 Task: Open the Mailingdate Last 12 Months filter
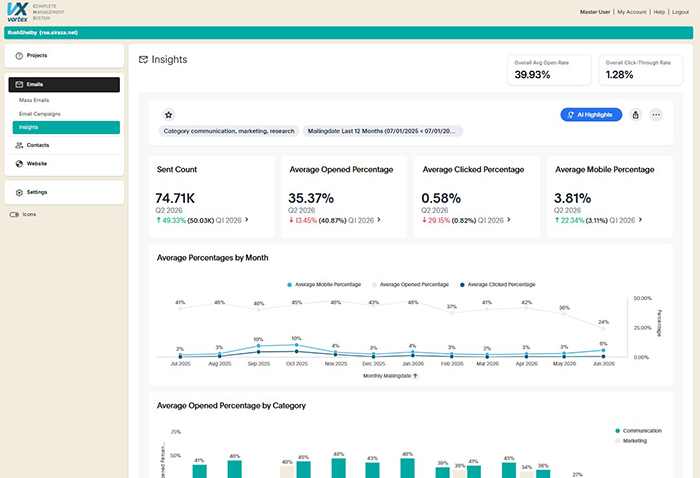(383, 131)
